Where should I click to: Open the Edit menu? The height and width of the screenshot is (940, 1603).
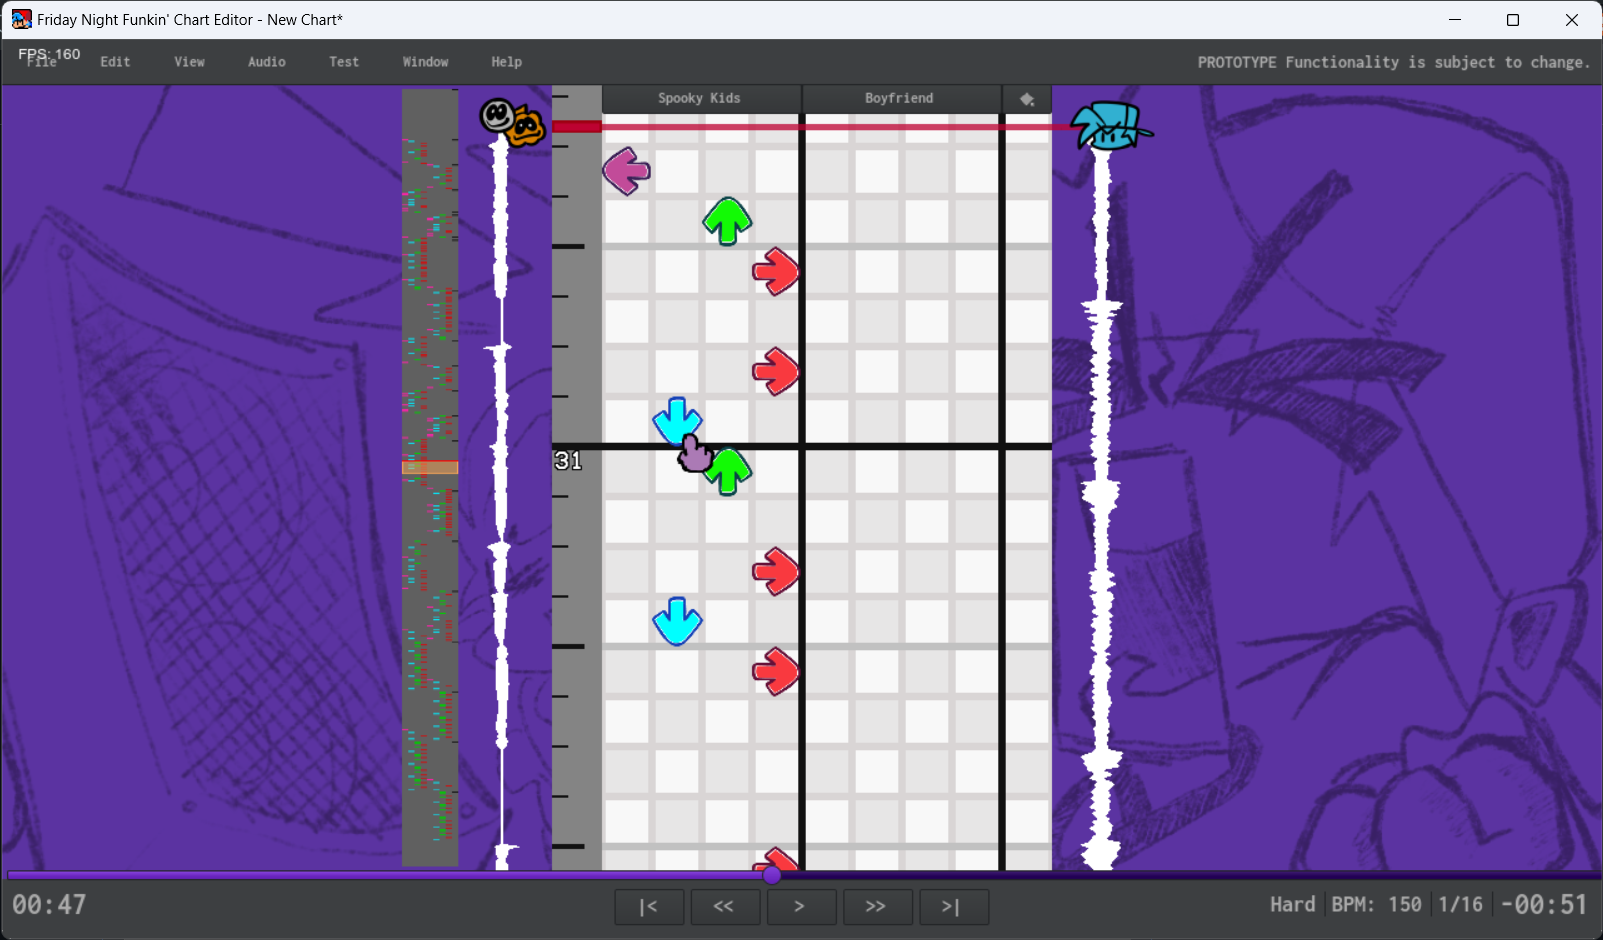115,62
